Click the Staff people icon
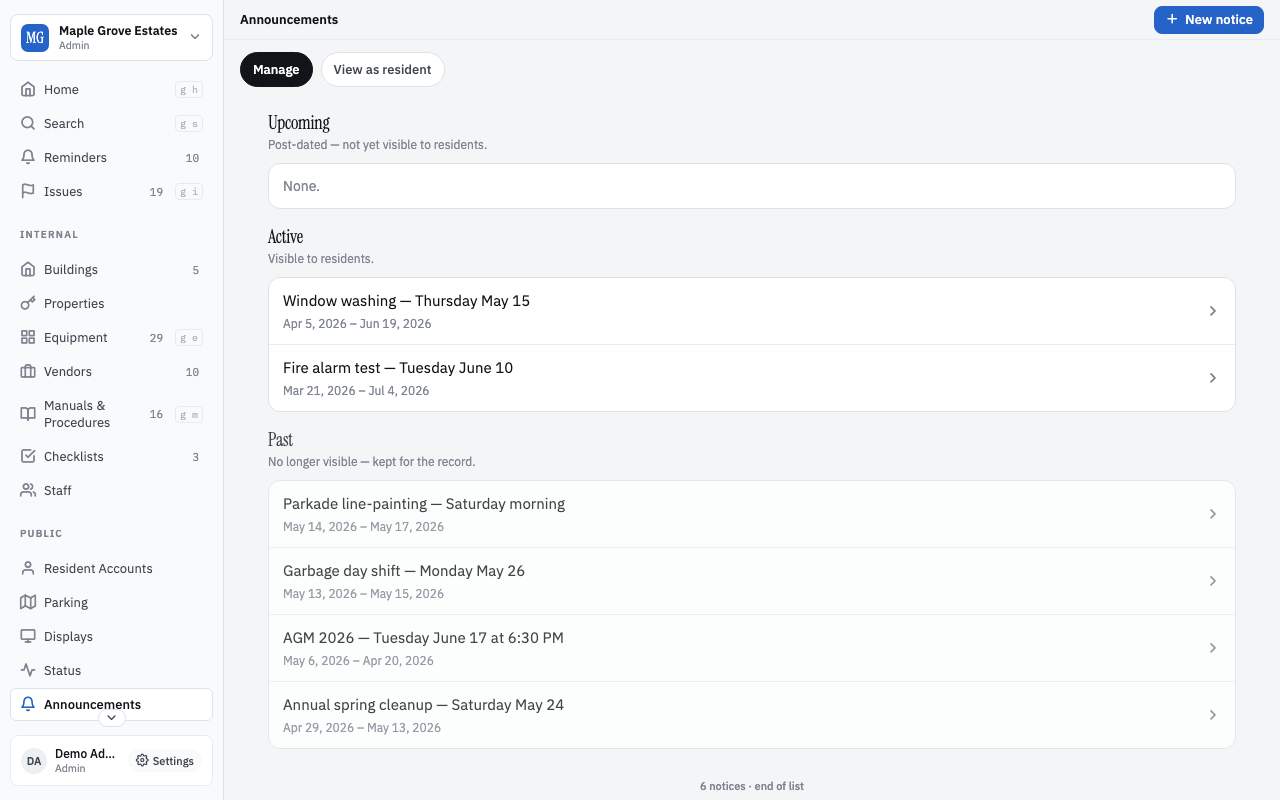 [x=28, y=490]
